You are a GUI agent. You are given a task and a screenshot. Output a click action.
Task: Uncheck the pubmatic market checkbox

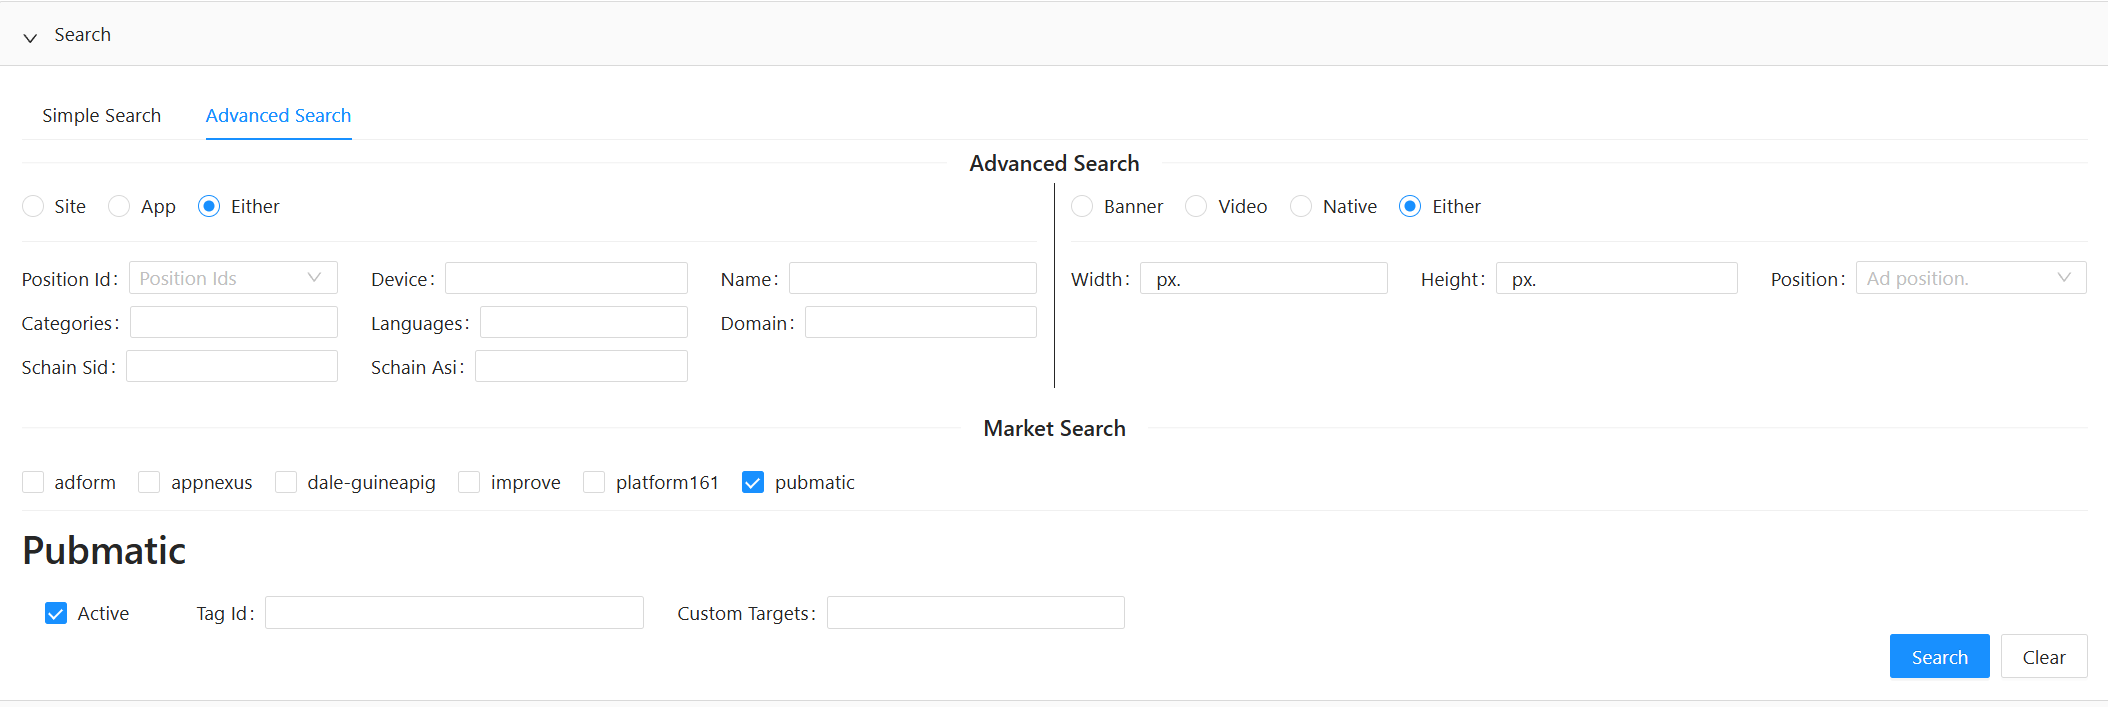coord(753,483)
